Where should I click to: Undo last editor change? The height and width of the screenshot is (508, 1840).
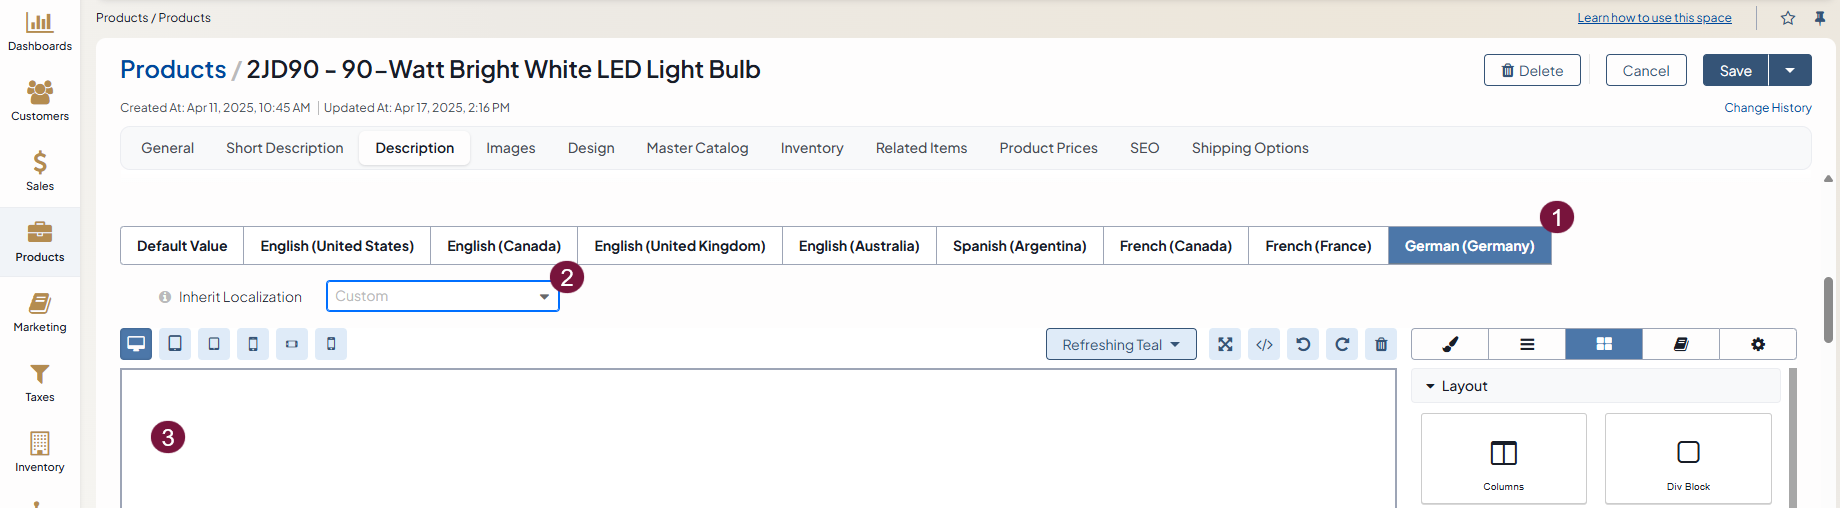click(1303, 344)
